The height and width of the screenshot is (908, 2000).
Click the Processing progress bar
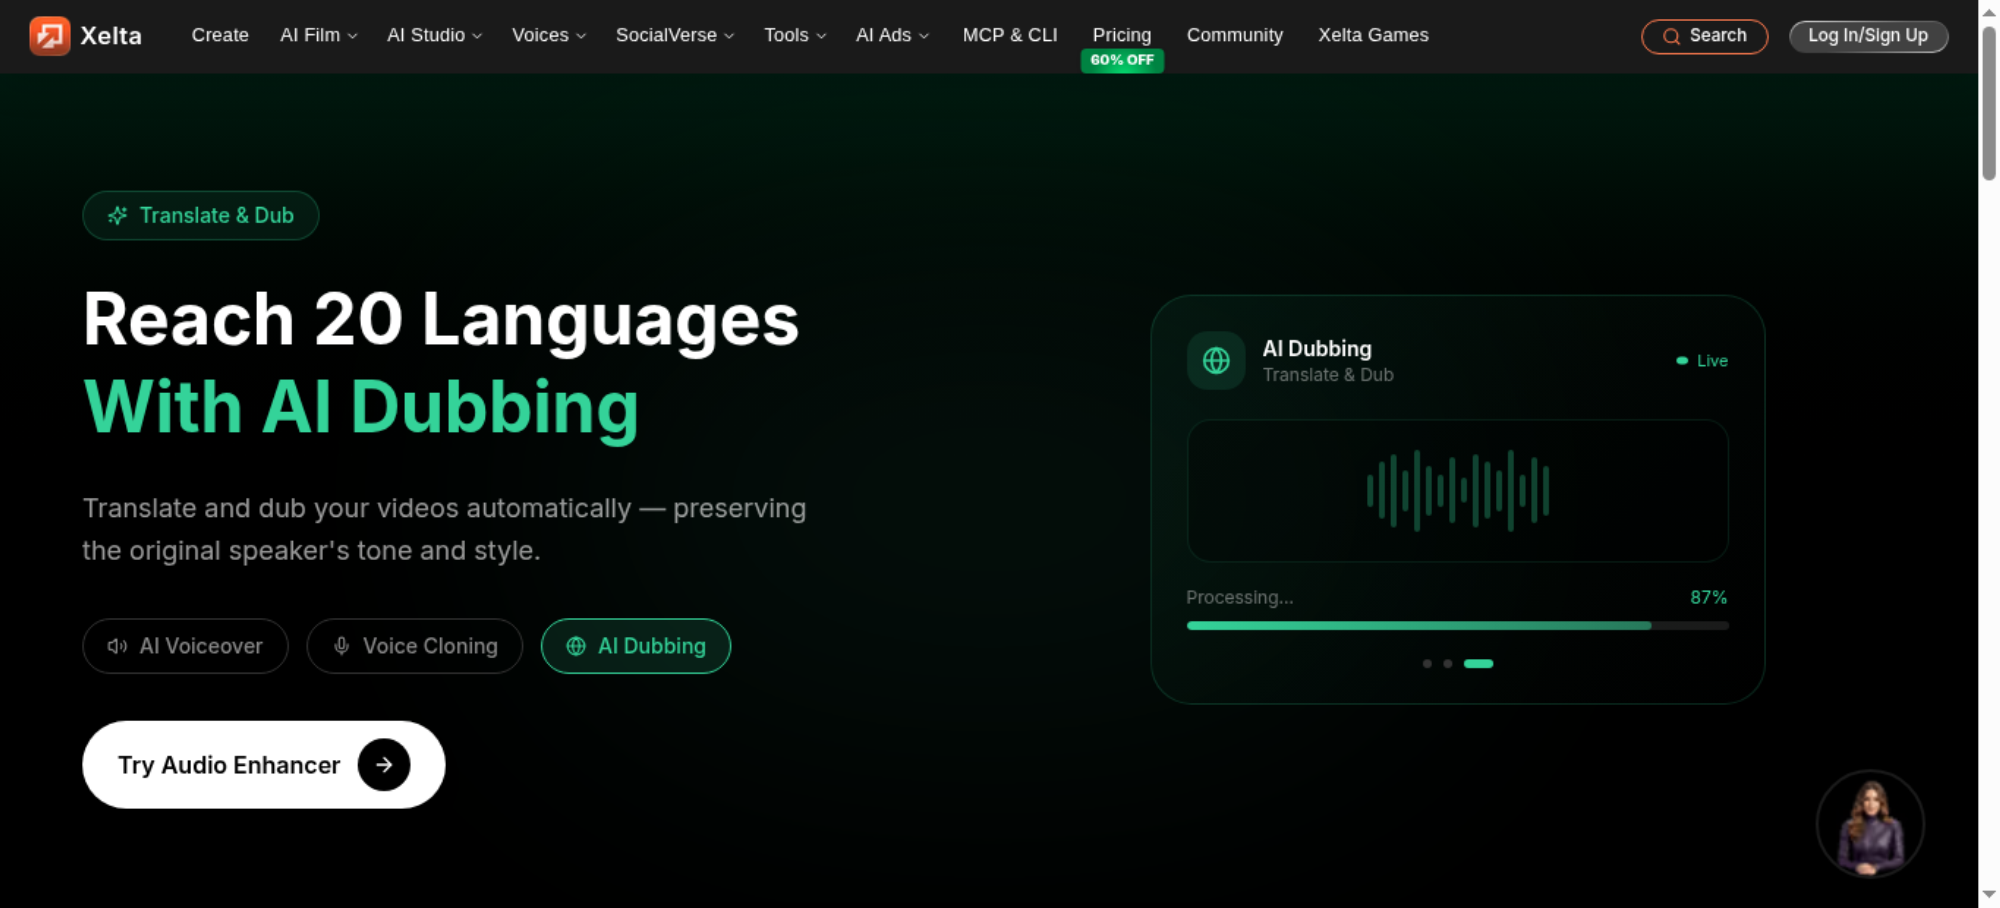tap(1458, 626)
